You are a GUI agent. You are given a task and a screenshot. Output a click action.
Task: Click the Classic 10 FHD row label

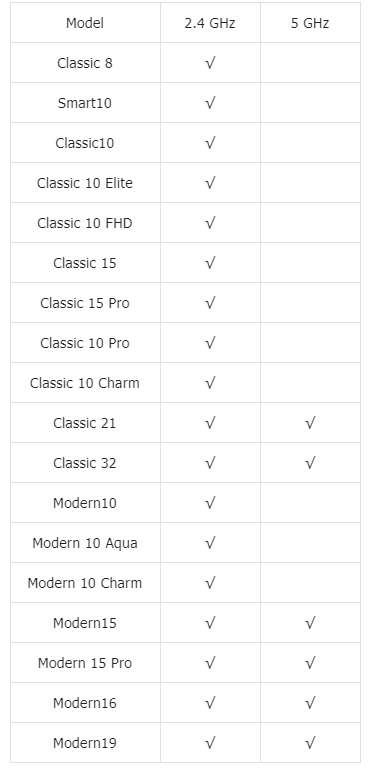(85, 223)
